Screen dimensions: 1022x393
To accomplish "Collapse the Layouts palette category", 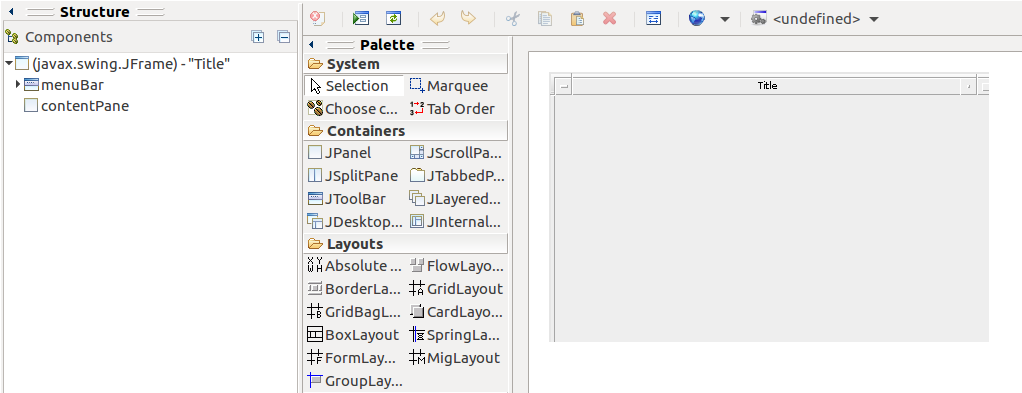I will tap(405, 244).
